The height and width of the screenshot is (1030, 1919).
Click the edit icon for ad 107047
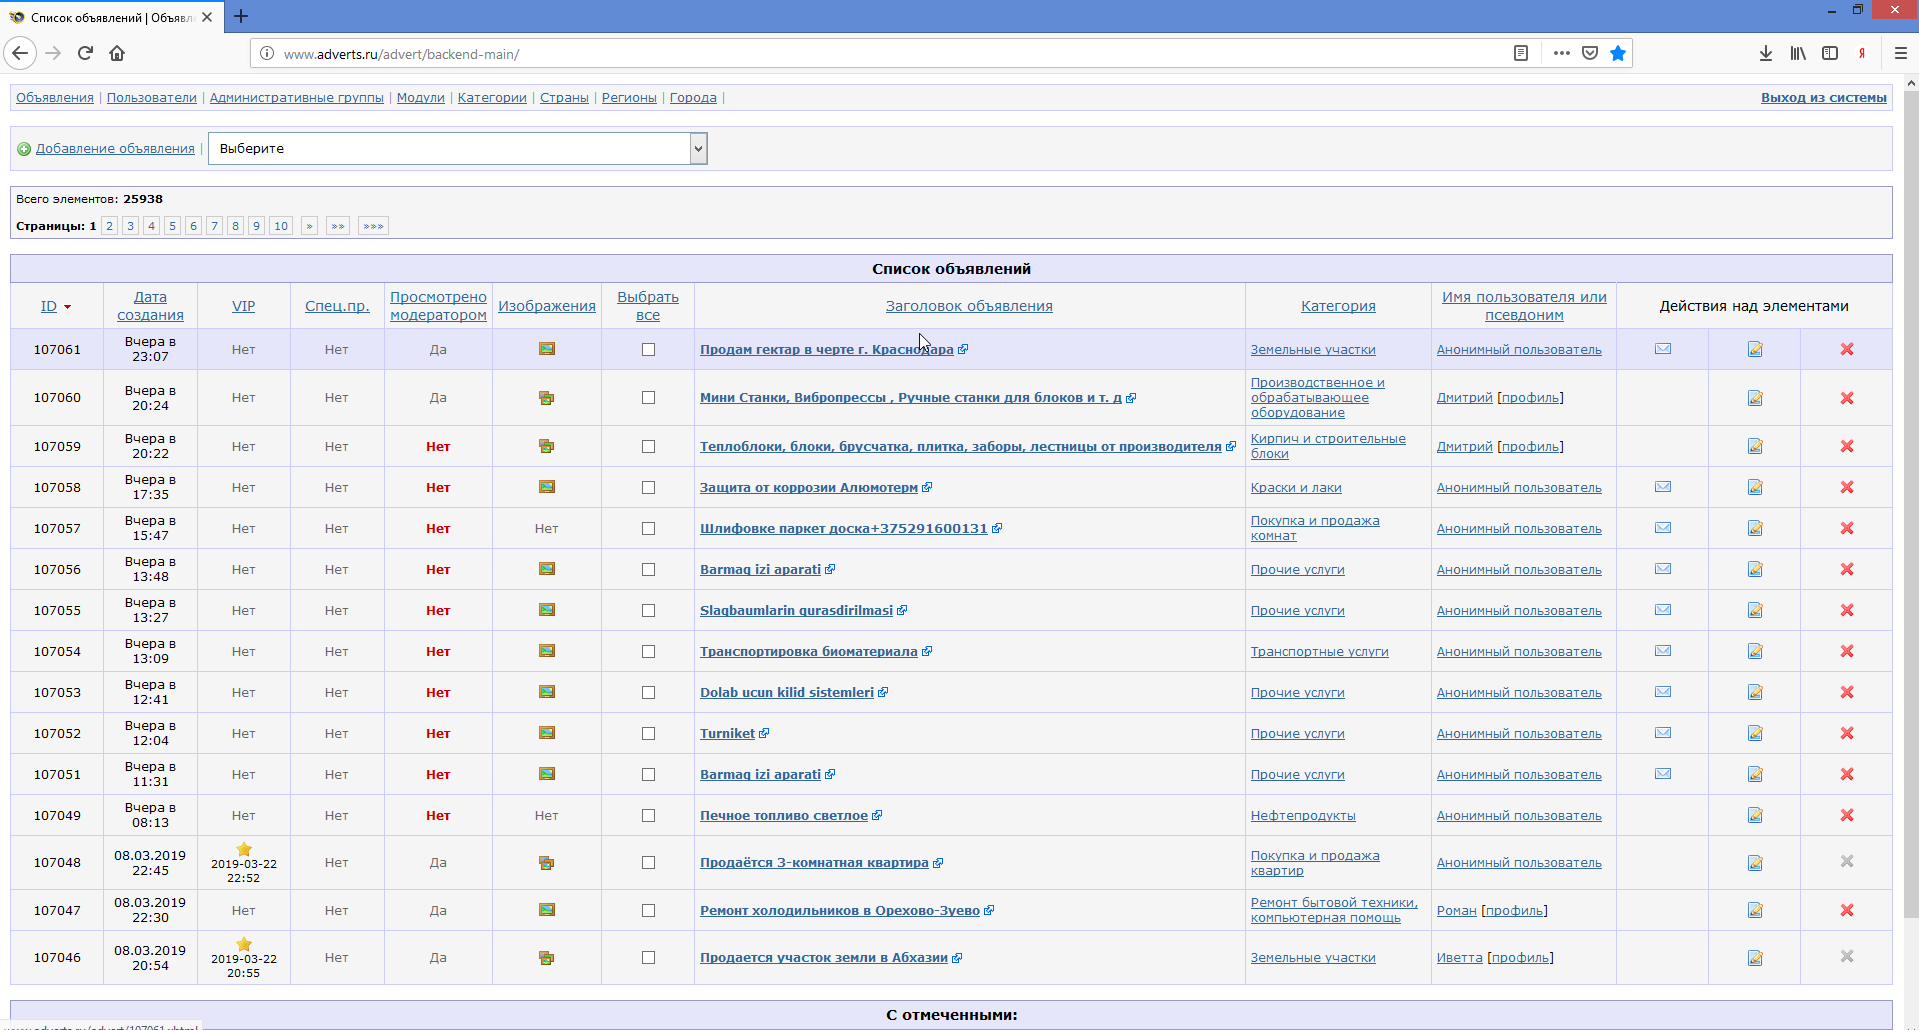point(1754,910)
